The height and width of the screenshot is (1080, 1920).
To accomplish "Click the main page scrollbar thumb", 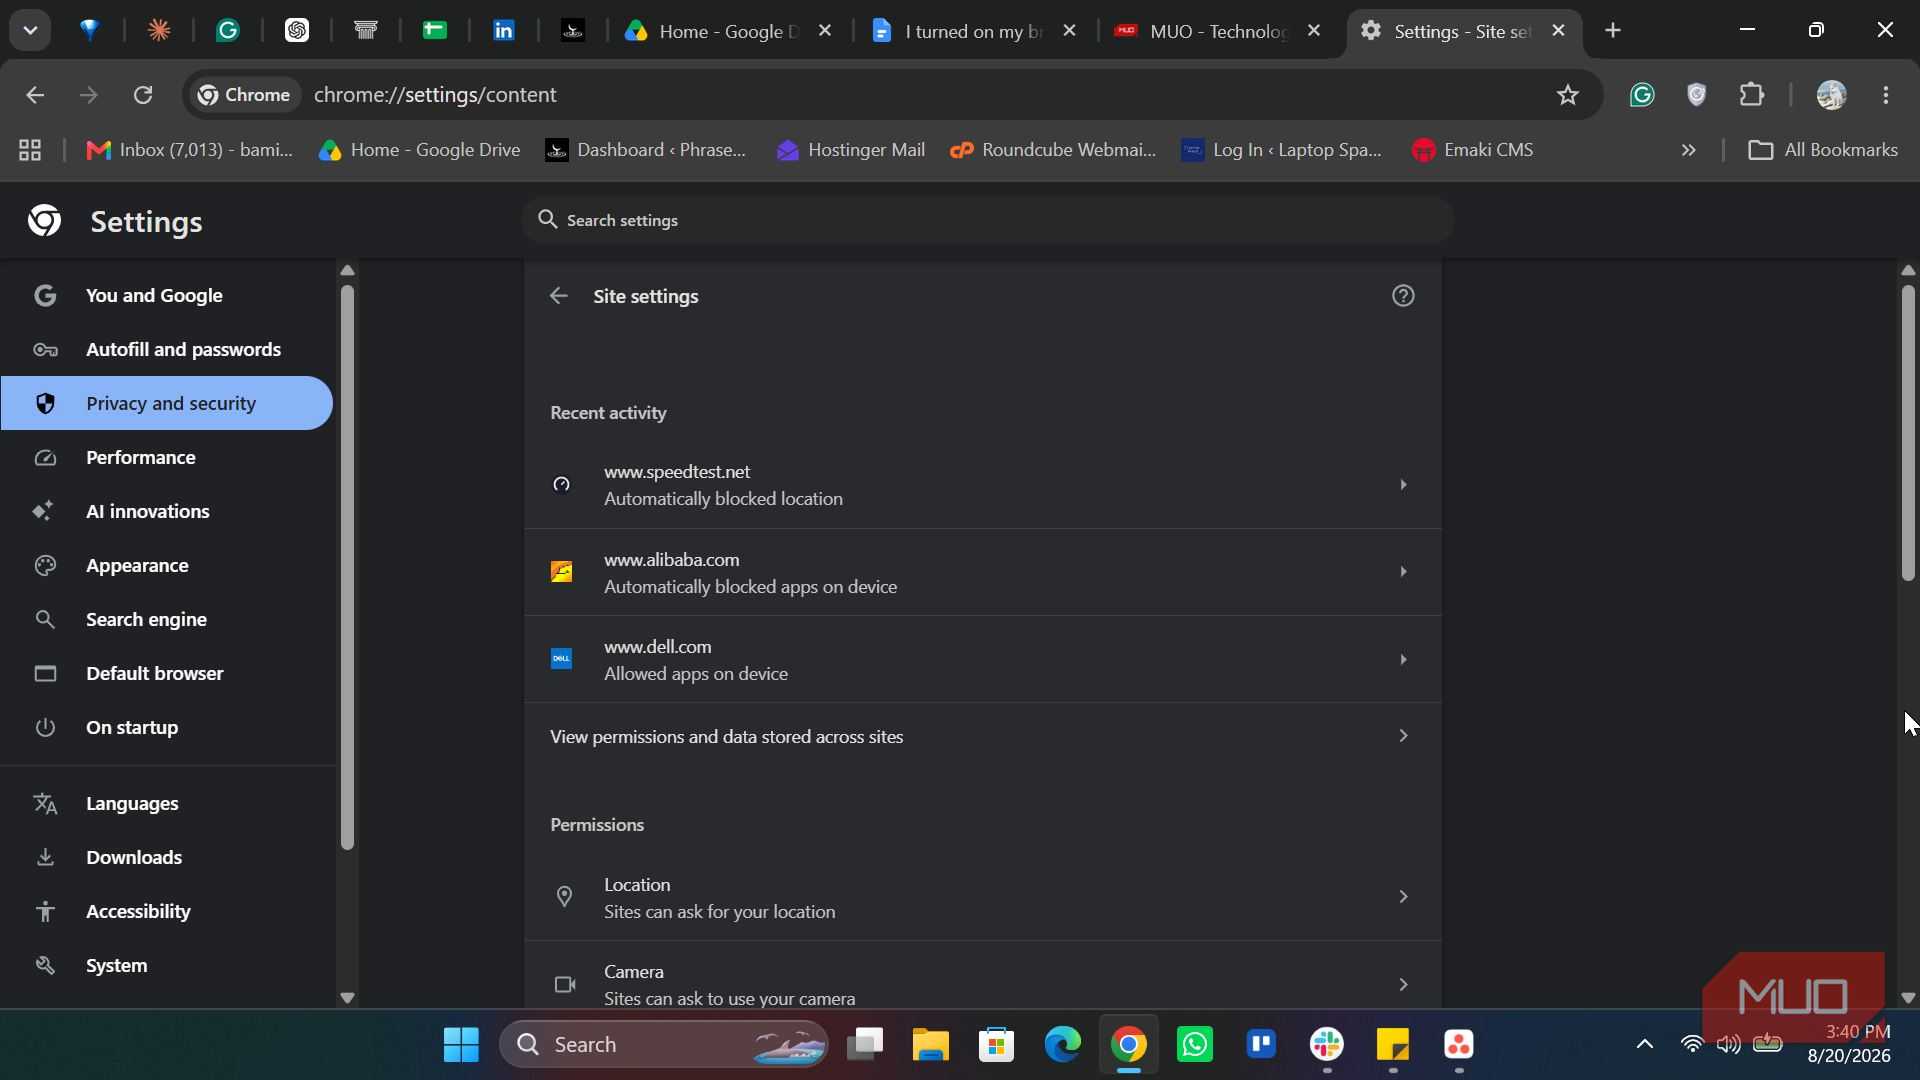I will (1907, 432).
